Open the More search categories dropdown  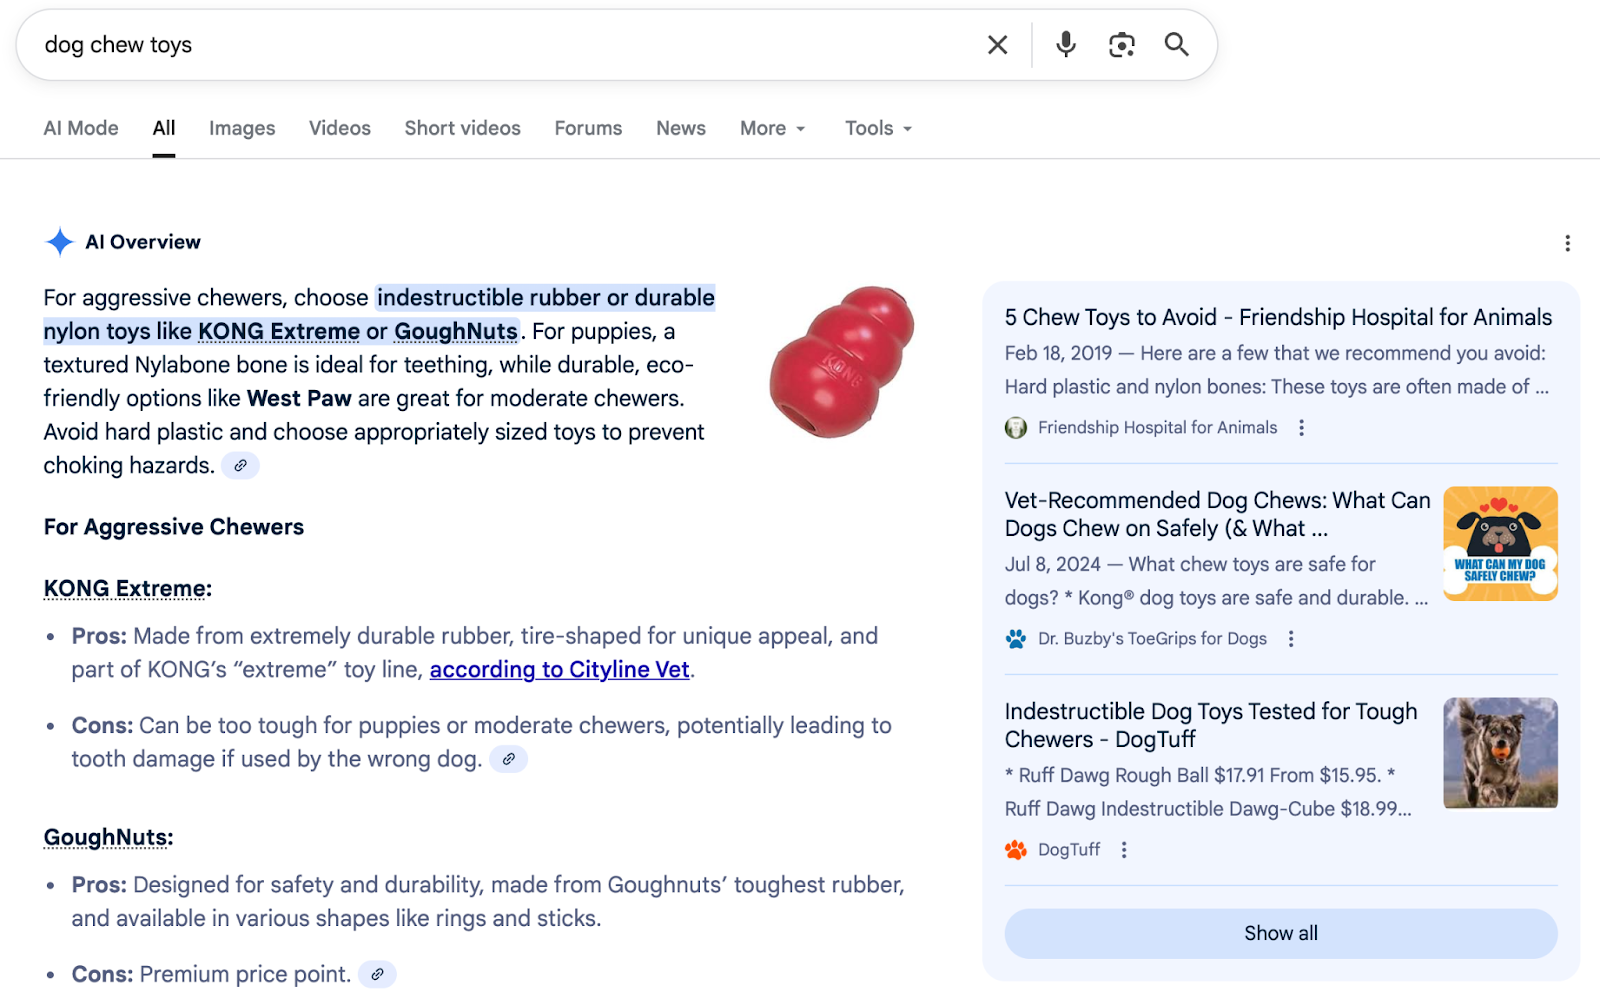coord(771,128)
